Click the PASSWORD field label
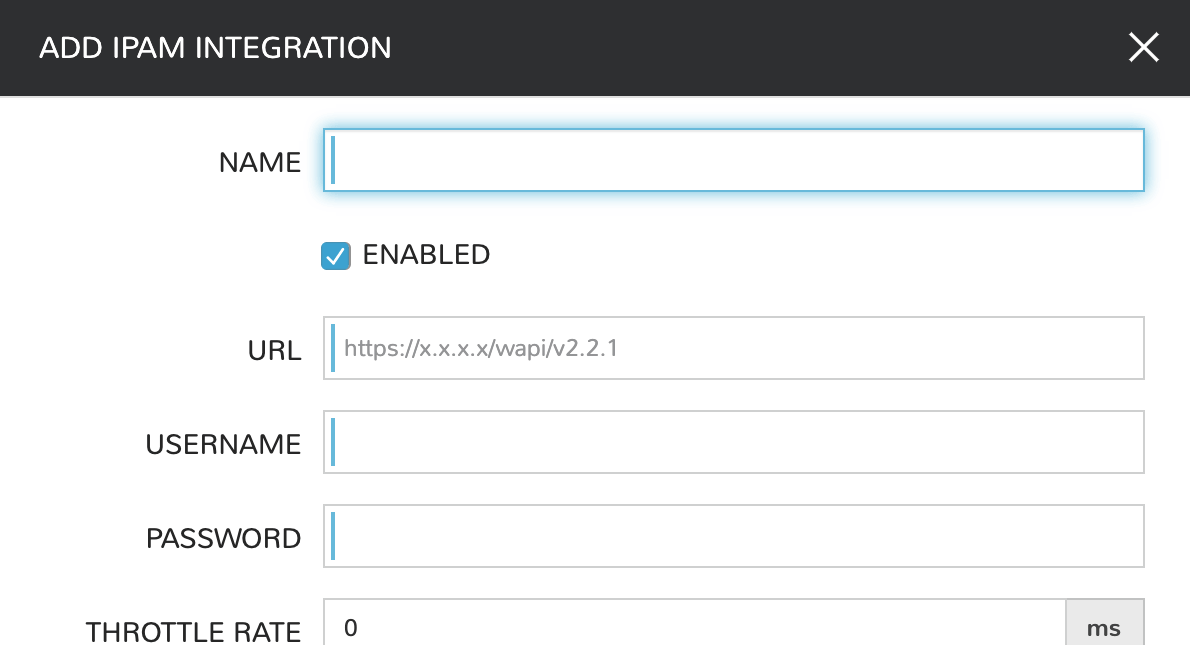Image resolution: width=1190 pixels, height=645 pixels. click(x=223, y=538)
